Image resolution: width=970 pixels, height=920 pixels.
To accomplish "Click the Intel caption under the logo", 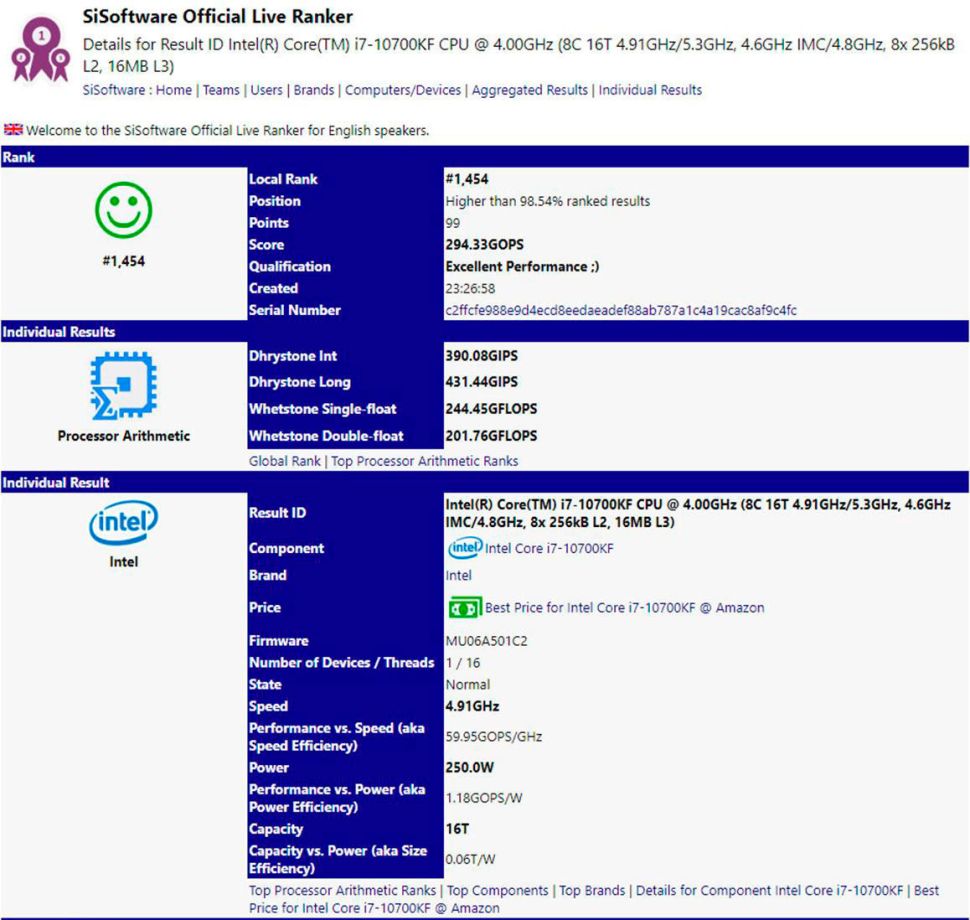I will [x=124, y=562].
